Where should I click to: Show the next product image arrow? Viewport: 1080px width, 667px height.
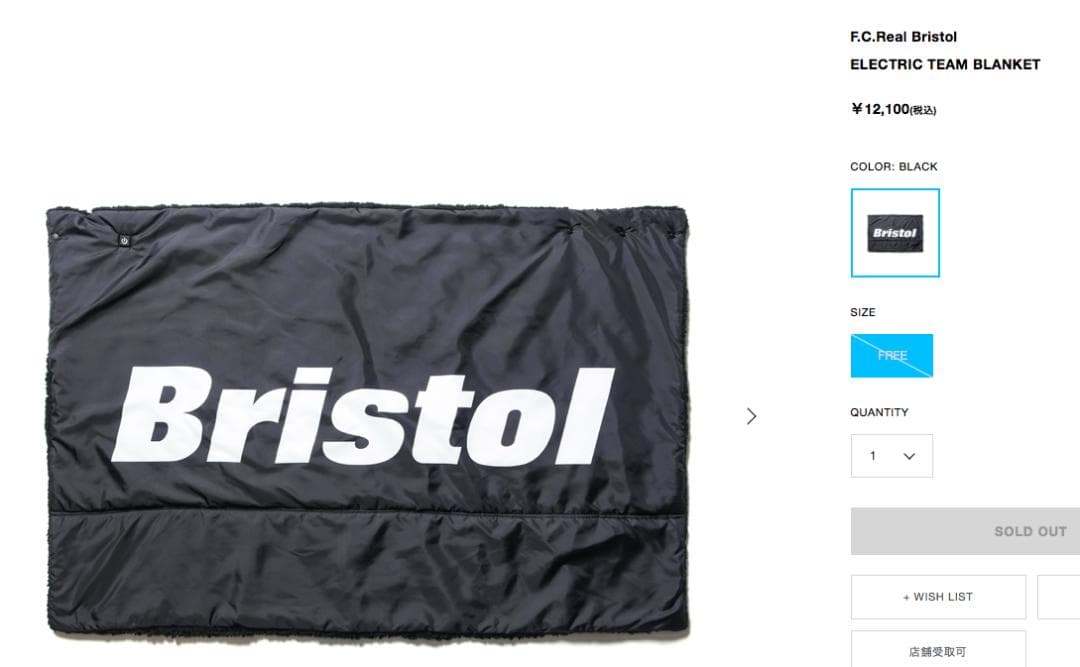(x=751, y=416)
